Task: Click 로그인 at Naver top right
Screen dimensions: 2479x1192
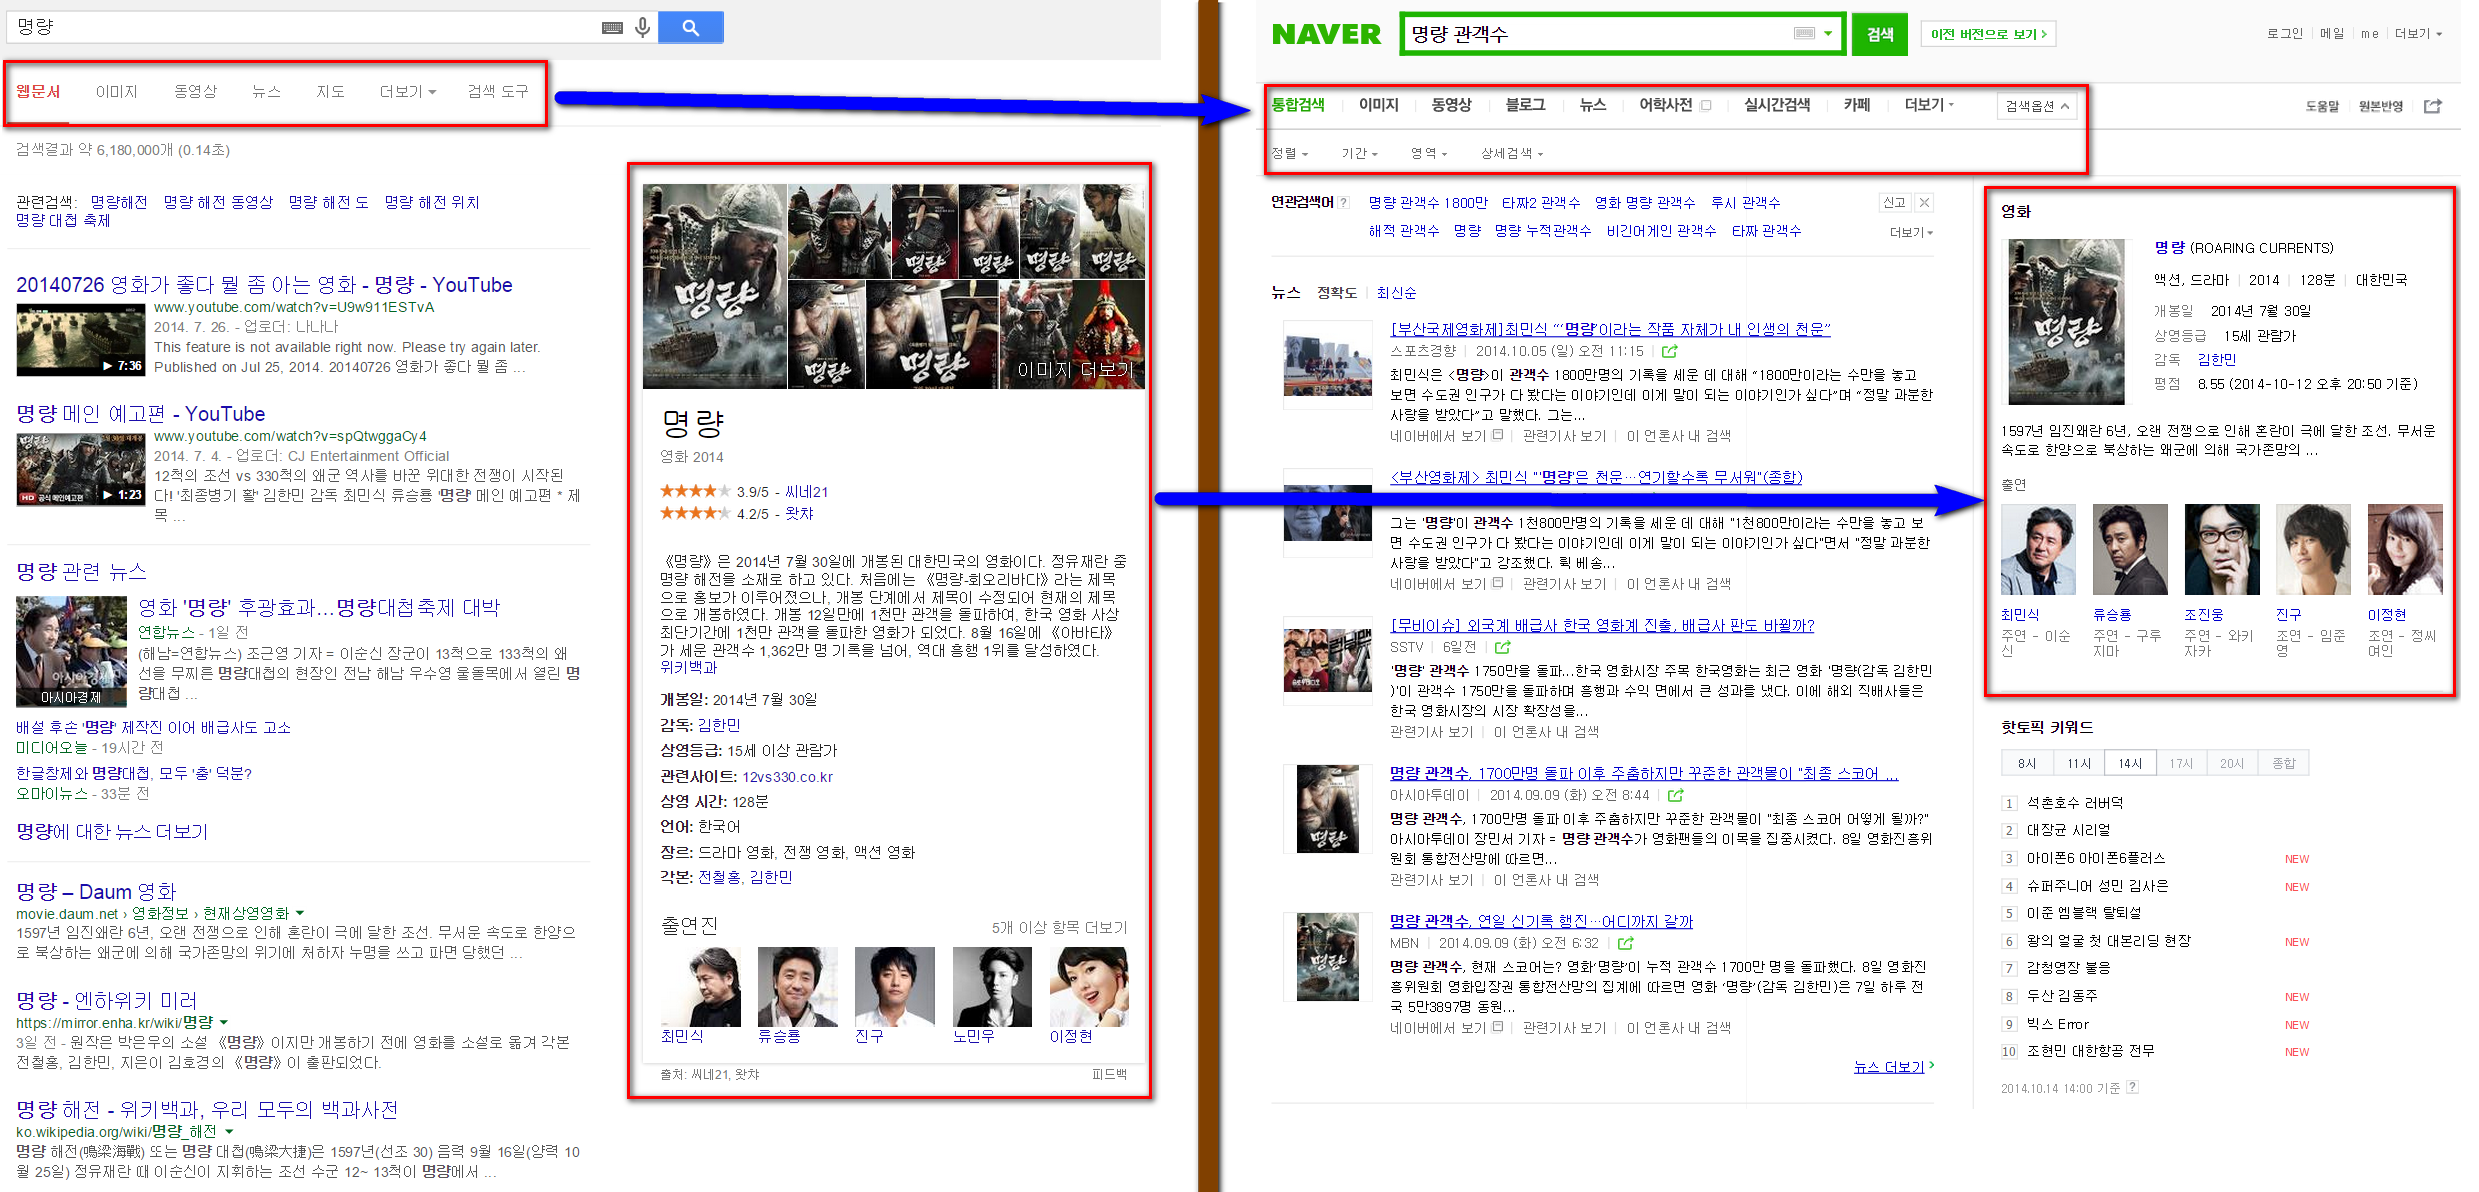Action: click(2284, 34)
